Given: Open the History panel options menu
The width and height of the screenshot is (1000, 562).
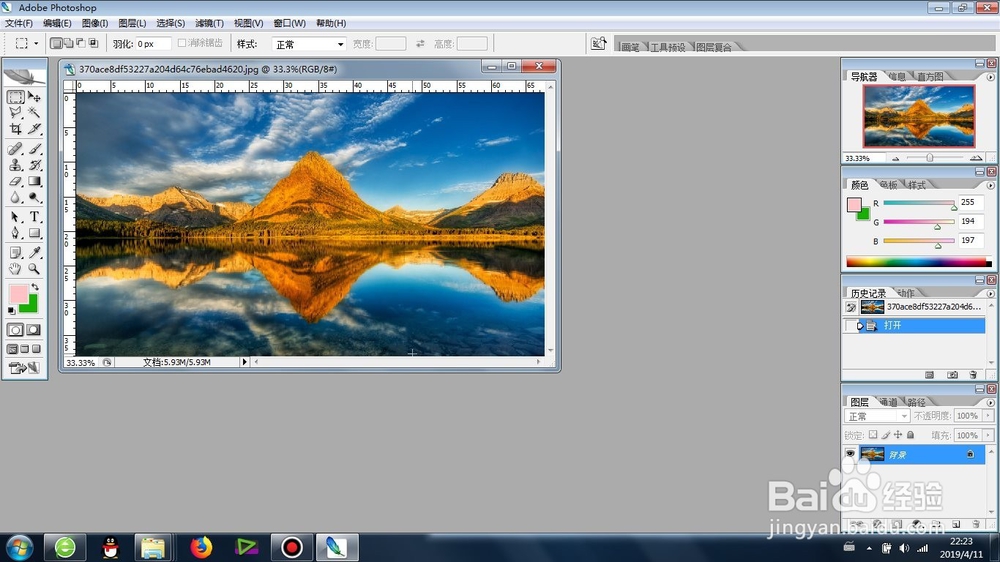Looking at the screenshot, I should [990, 294].
